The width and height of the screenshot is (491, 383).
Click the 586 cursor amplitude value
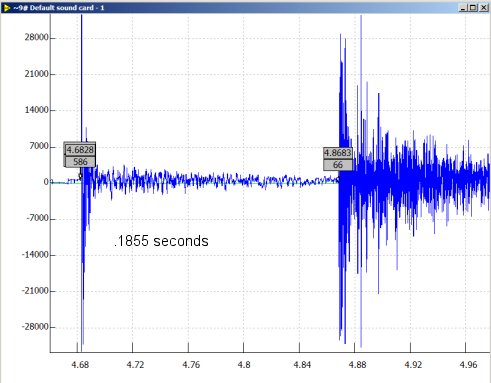tap(80, 162)
